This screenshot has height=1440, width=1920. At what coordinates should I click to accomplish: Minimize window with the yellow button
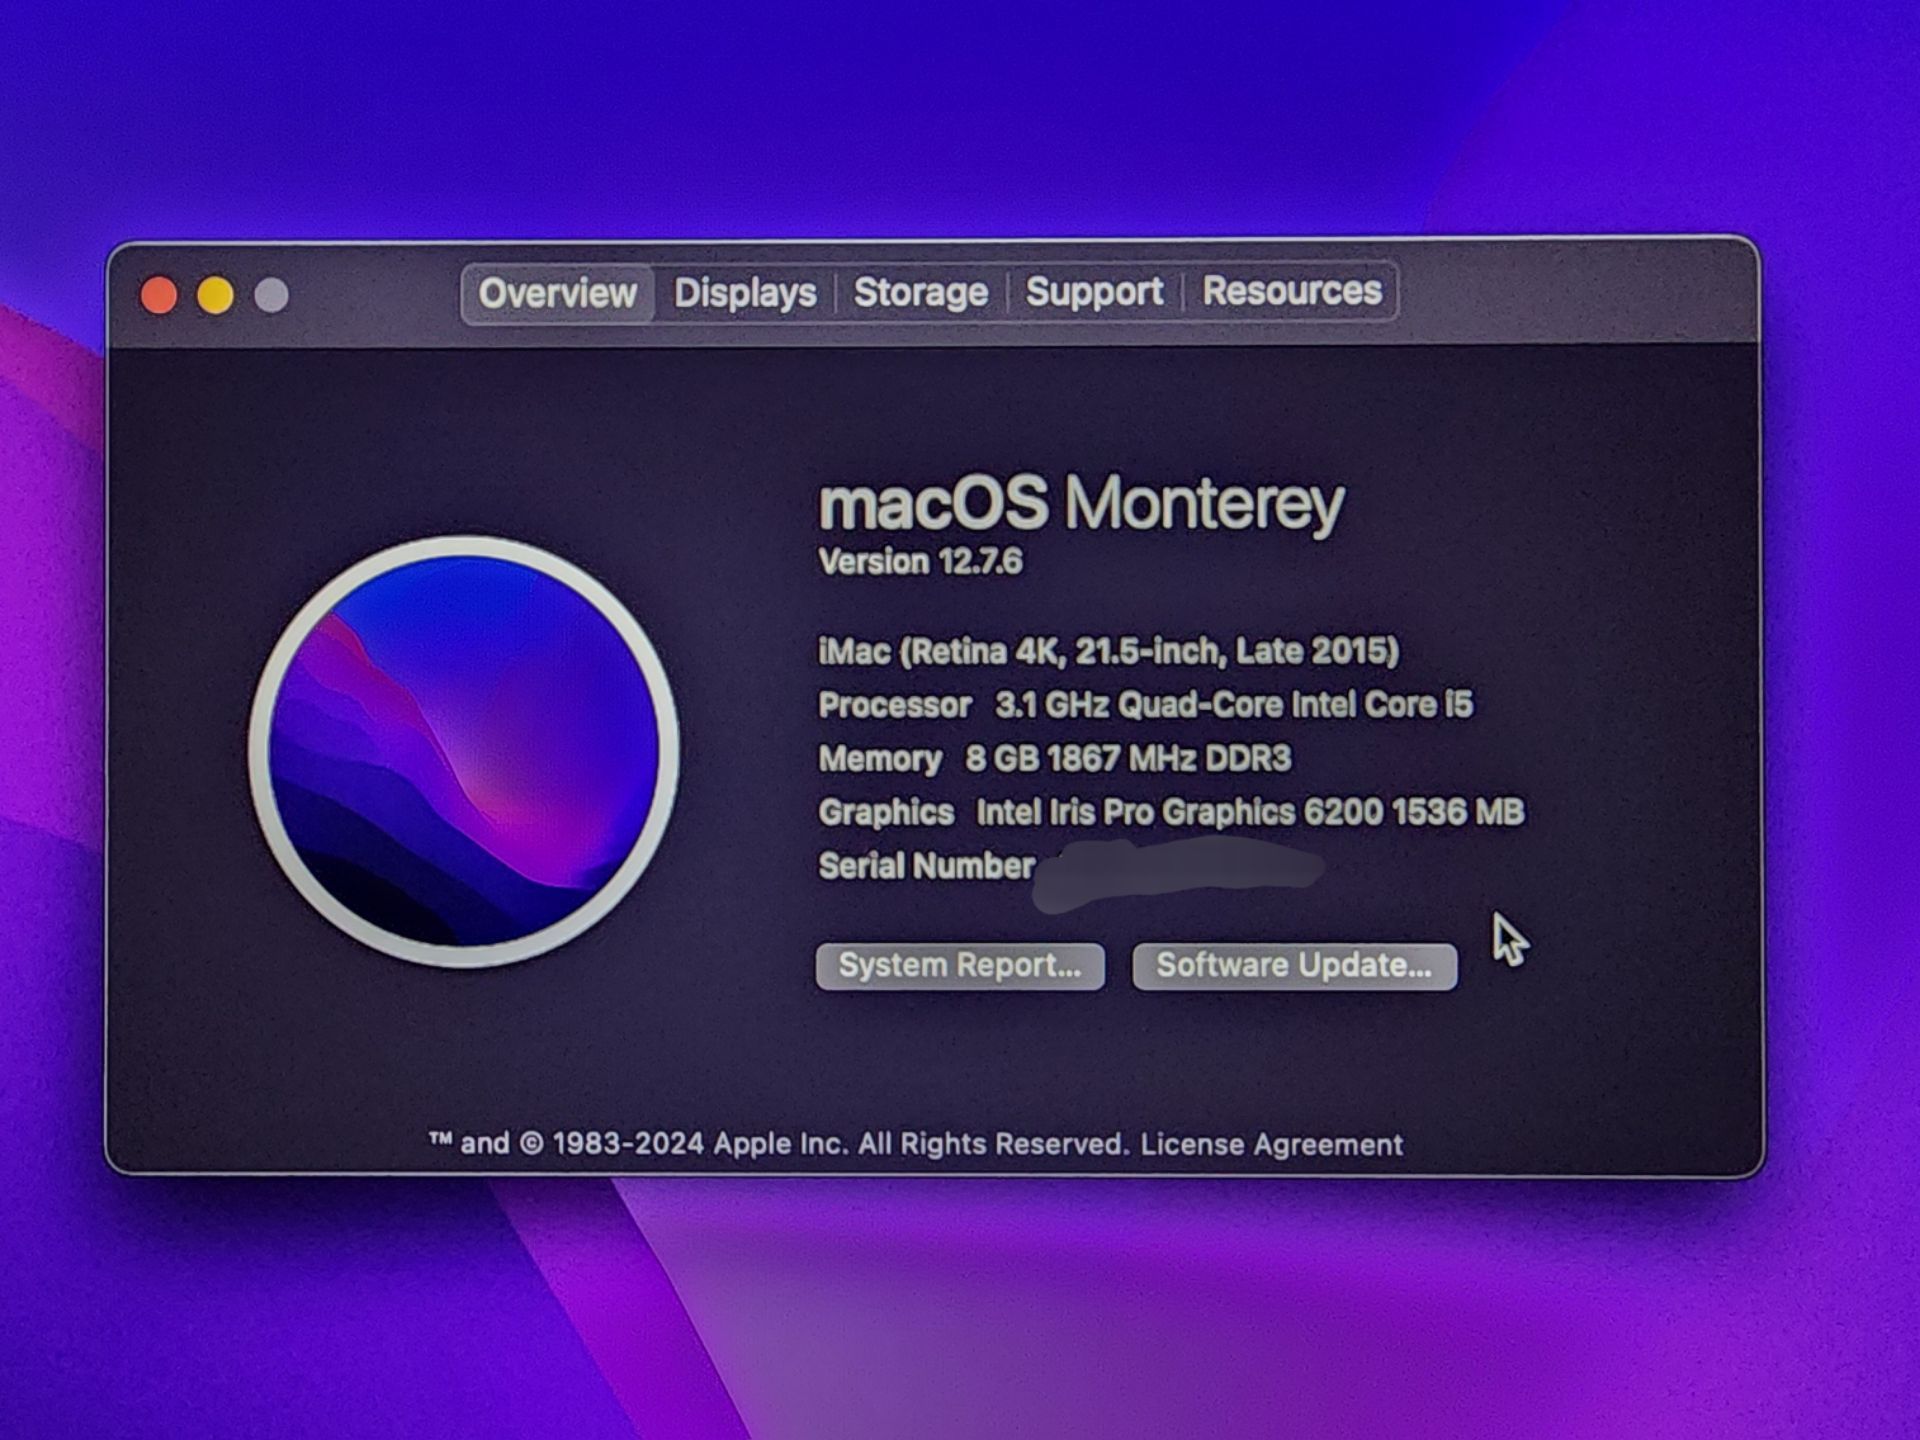tap(215, 296)
